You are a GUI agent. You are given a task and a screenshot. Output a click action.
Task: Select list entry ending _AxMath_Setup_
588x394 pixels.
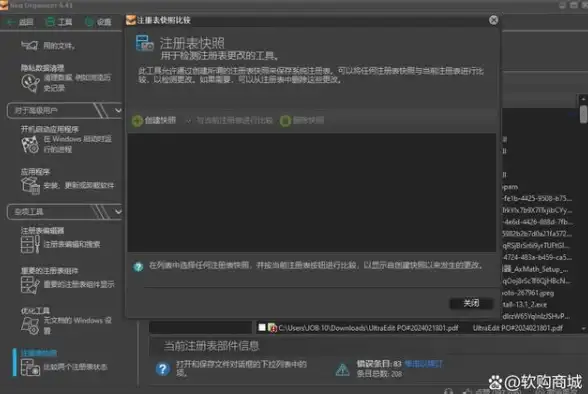pos(536,269)
